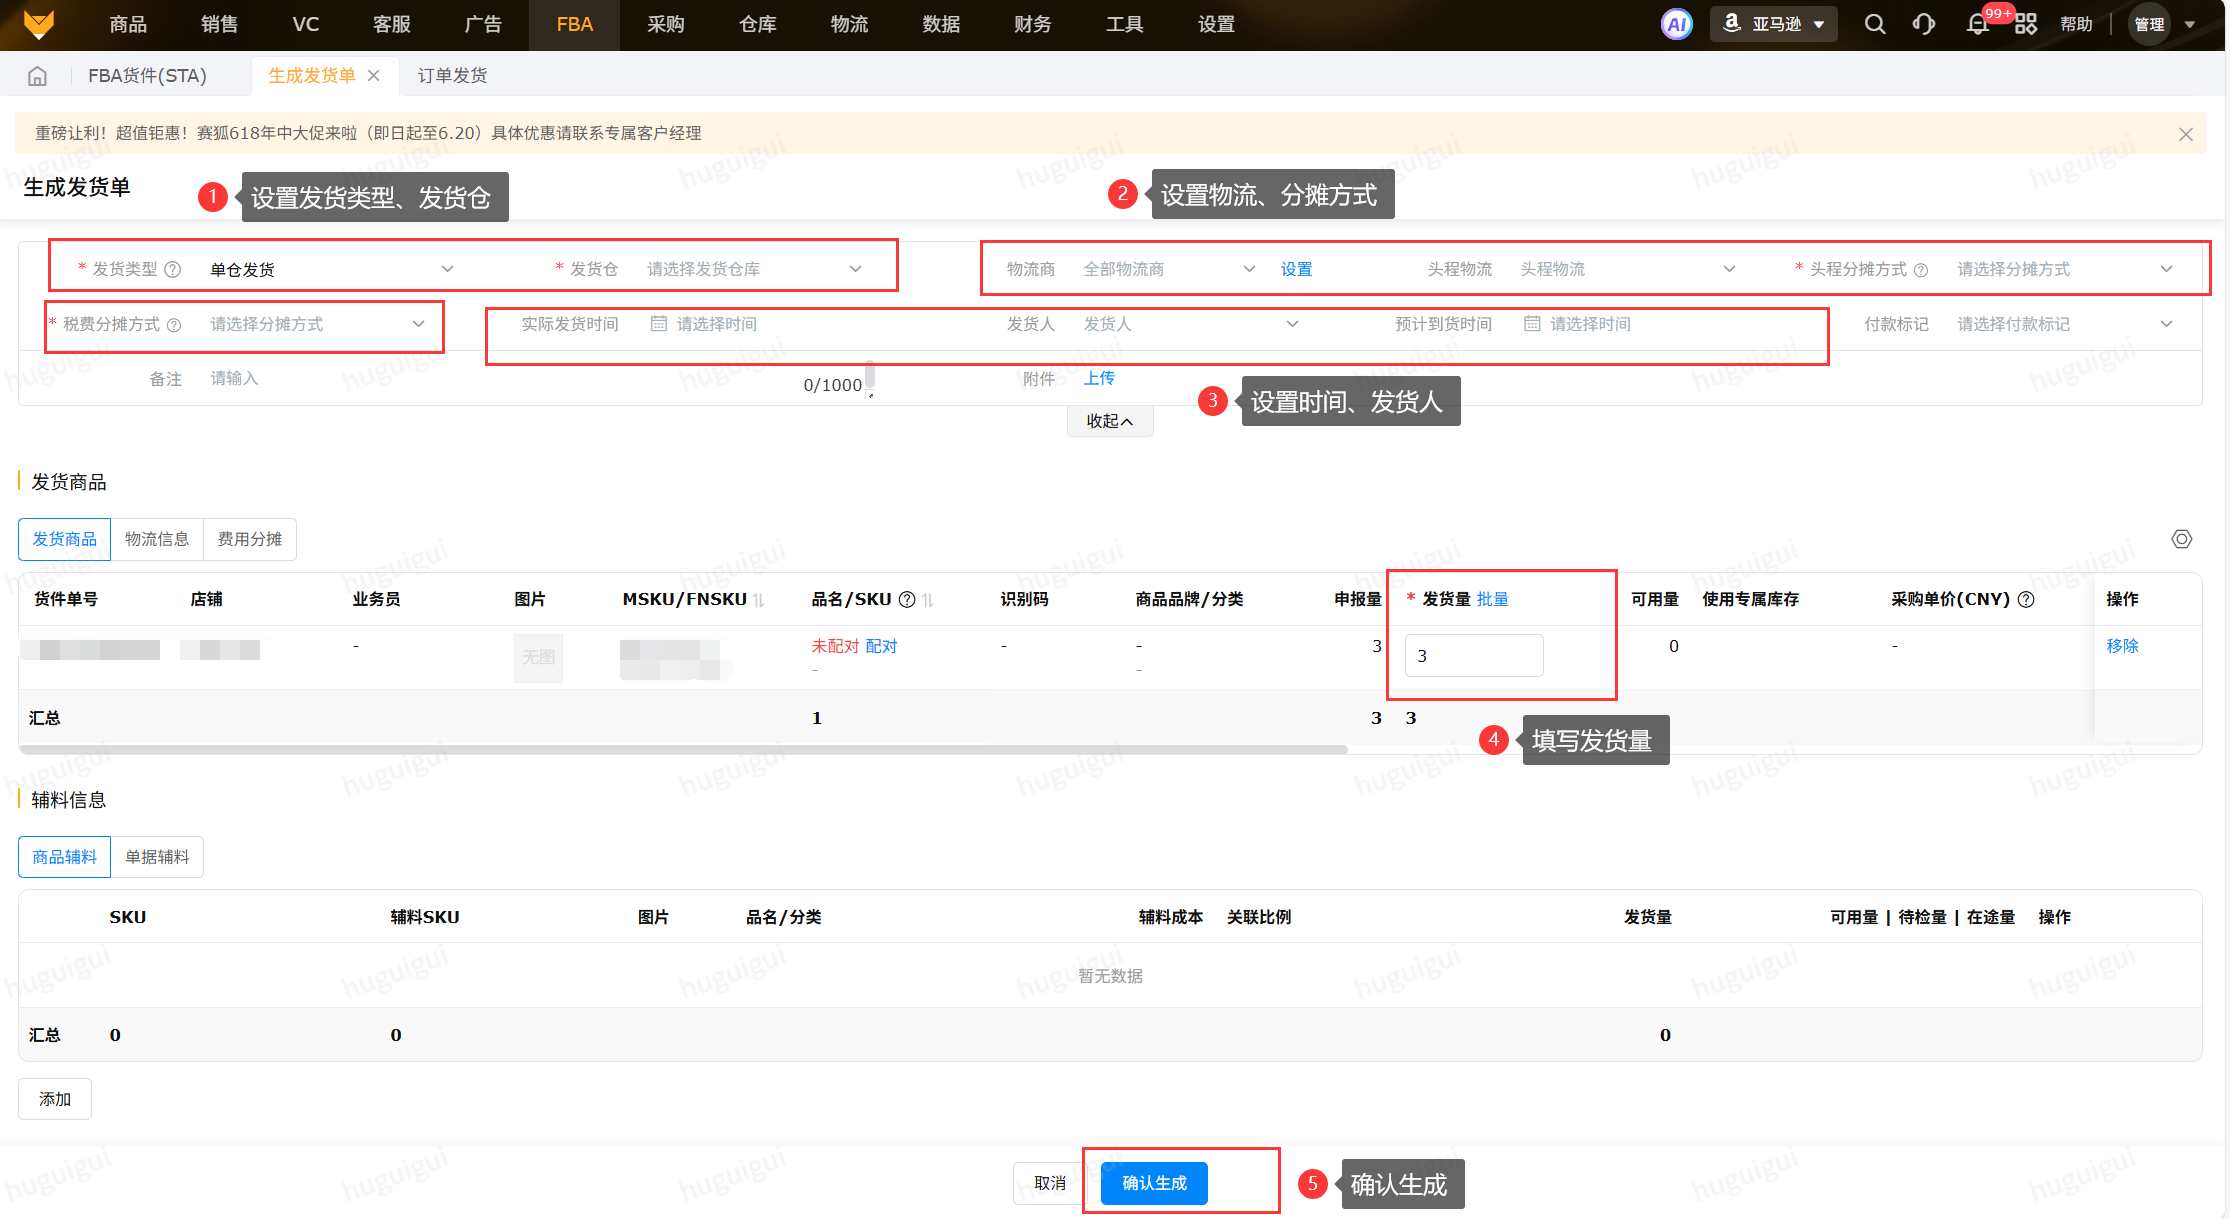Open the search magnifier icon
The height and width of the screenshot is (1219, 2230).
pos(1875,24)
